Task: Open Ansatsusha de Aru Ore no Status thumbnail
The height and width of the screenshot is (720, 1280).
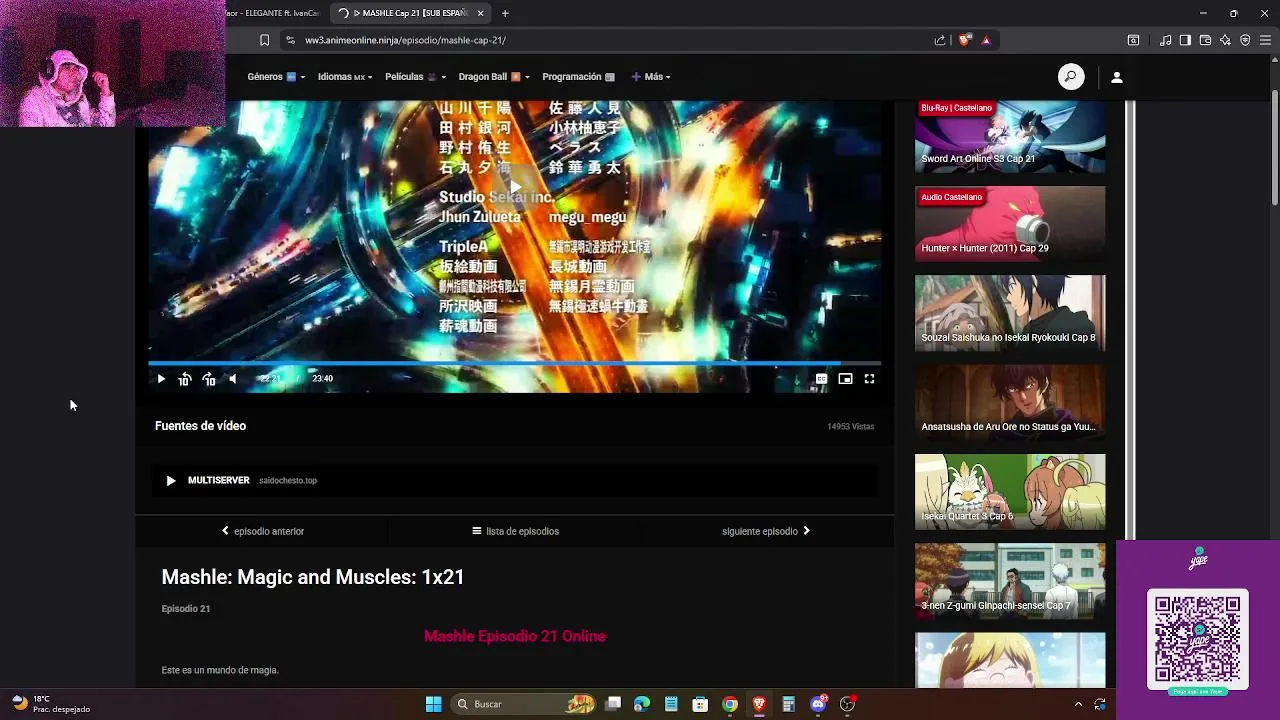Action: coord(1010,402)
